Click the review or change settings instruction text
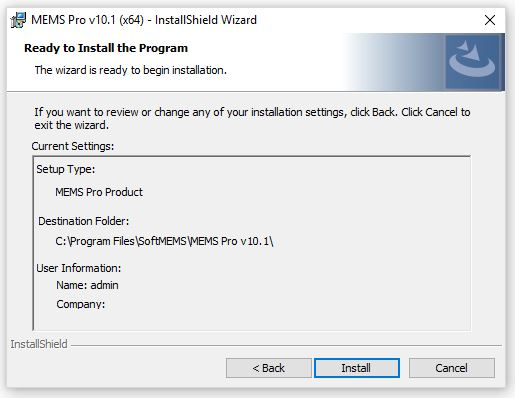Image resolution: width=515 pixels, height=398 pixels. click(x=252, y=118)
